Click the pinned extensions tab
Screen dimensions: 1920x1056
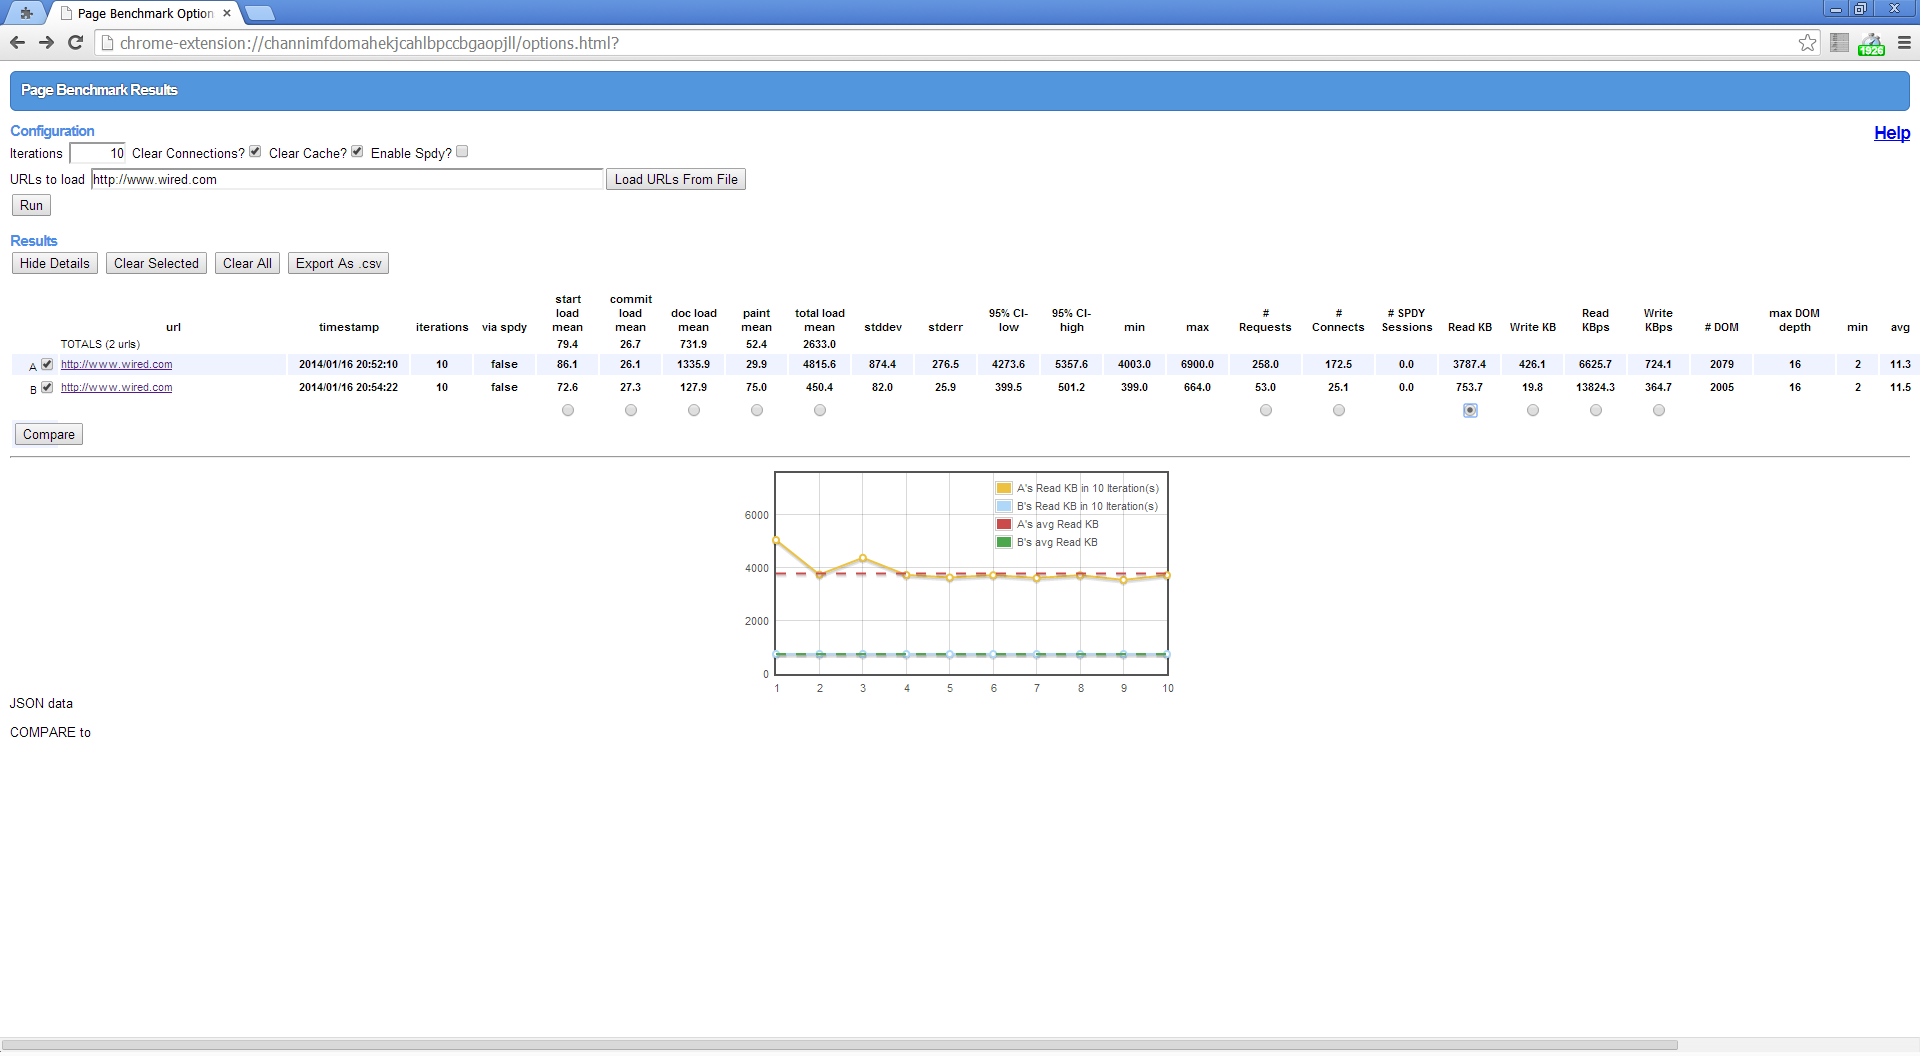coord(26,13)
